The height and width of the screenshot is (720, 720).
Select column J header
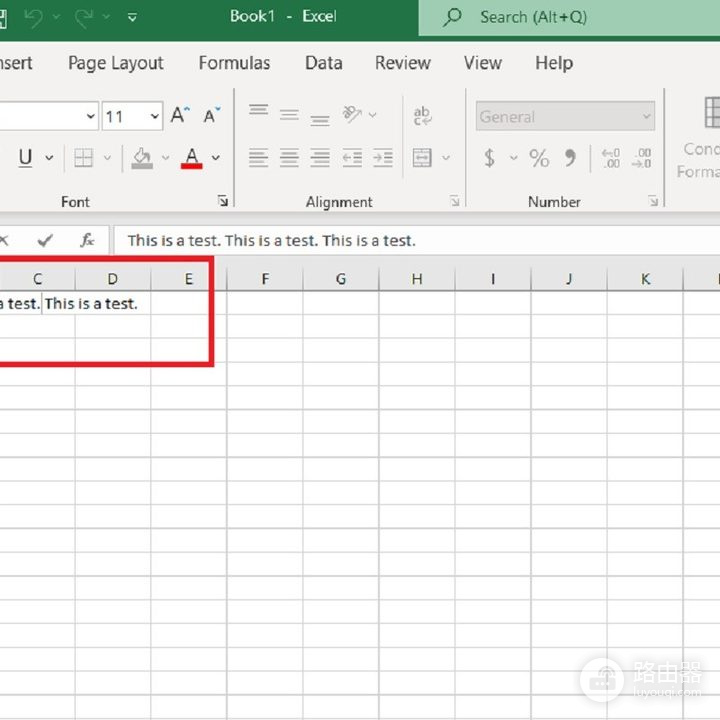tap(569, 278)
